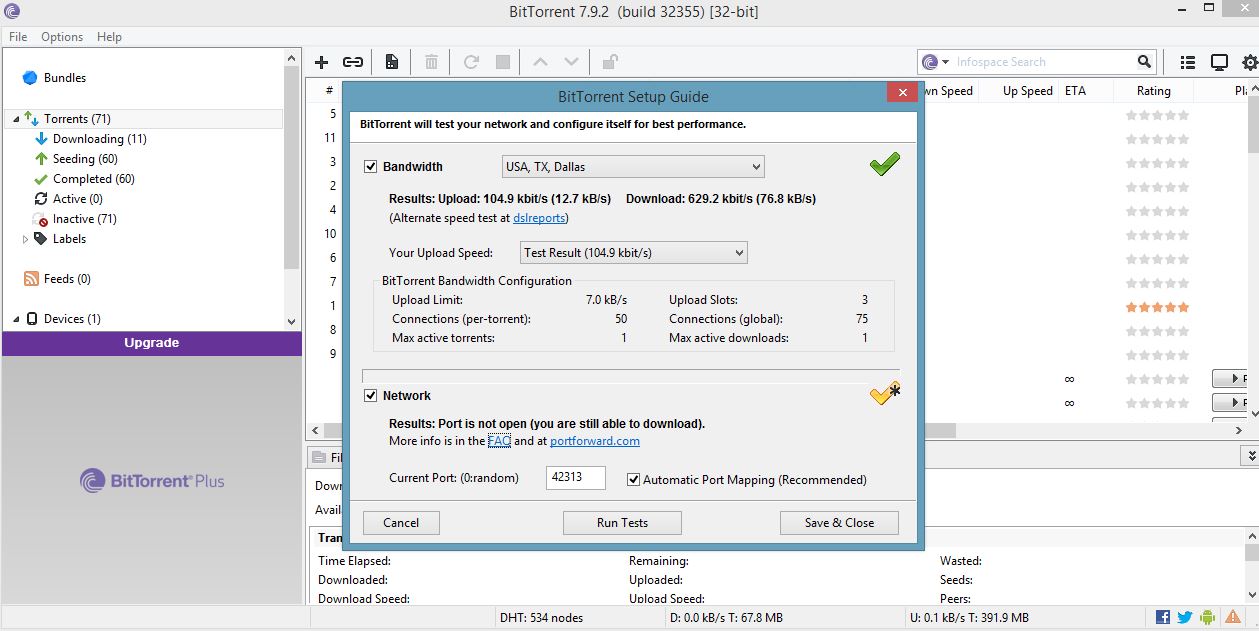Viewport: 1259px width, 631px height.
Task: Disable the Network test section
Action: 370,395
